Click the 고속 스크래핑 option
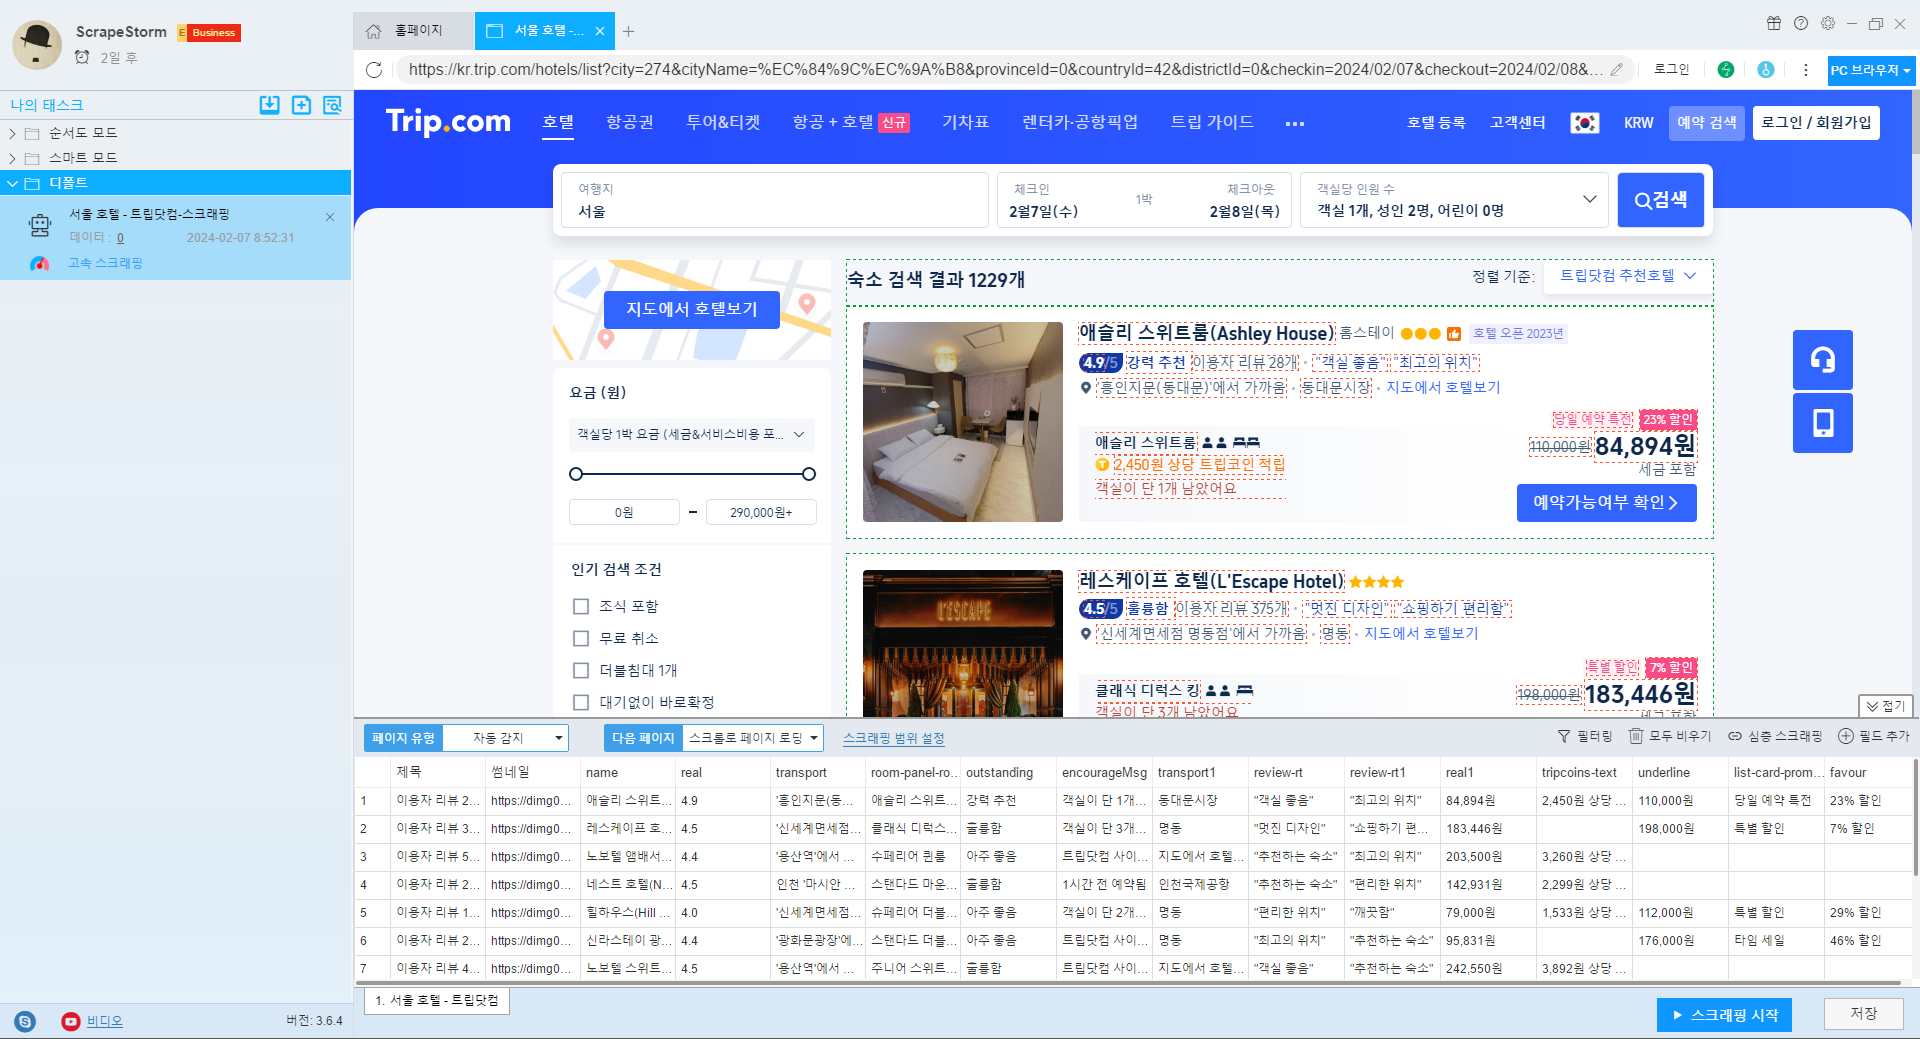 click(105, 263)
